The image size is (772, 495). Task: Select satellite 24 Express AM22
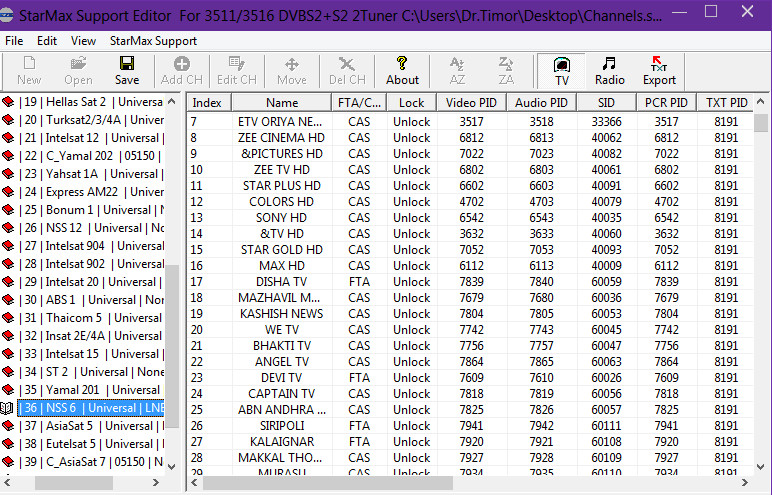91,192
